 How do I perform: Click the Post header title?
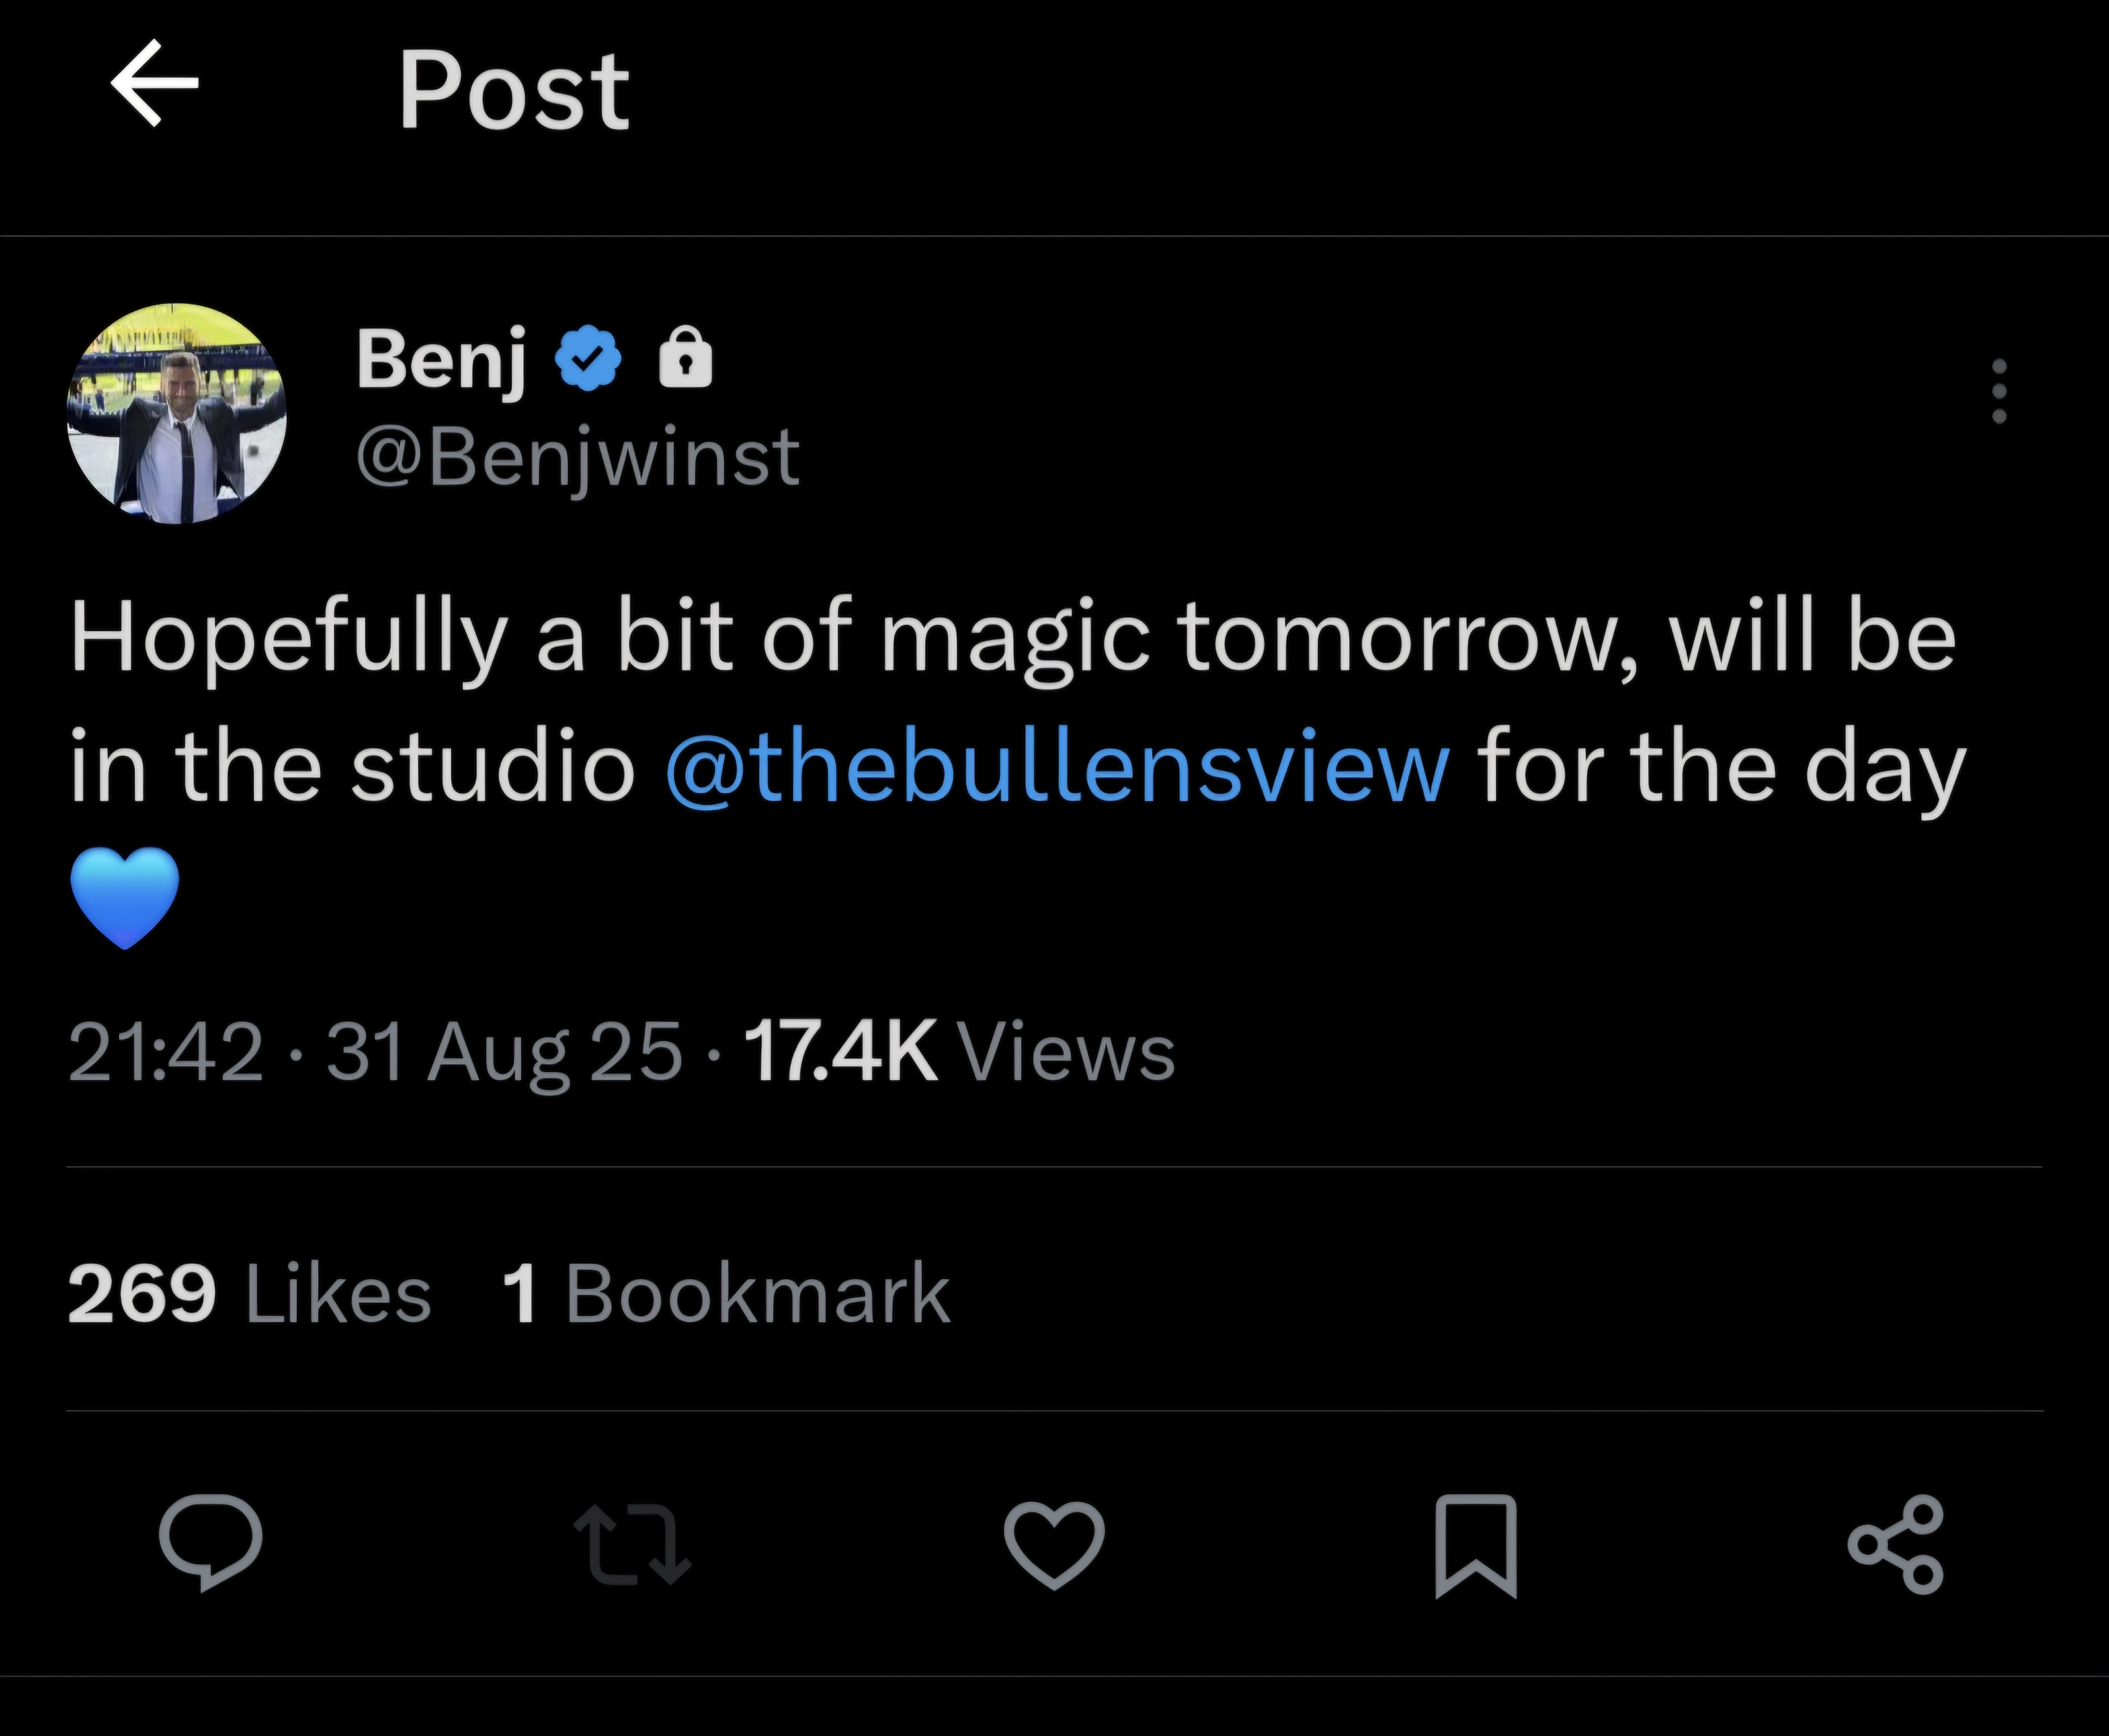click(514, 91)
